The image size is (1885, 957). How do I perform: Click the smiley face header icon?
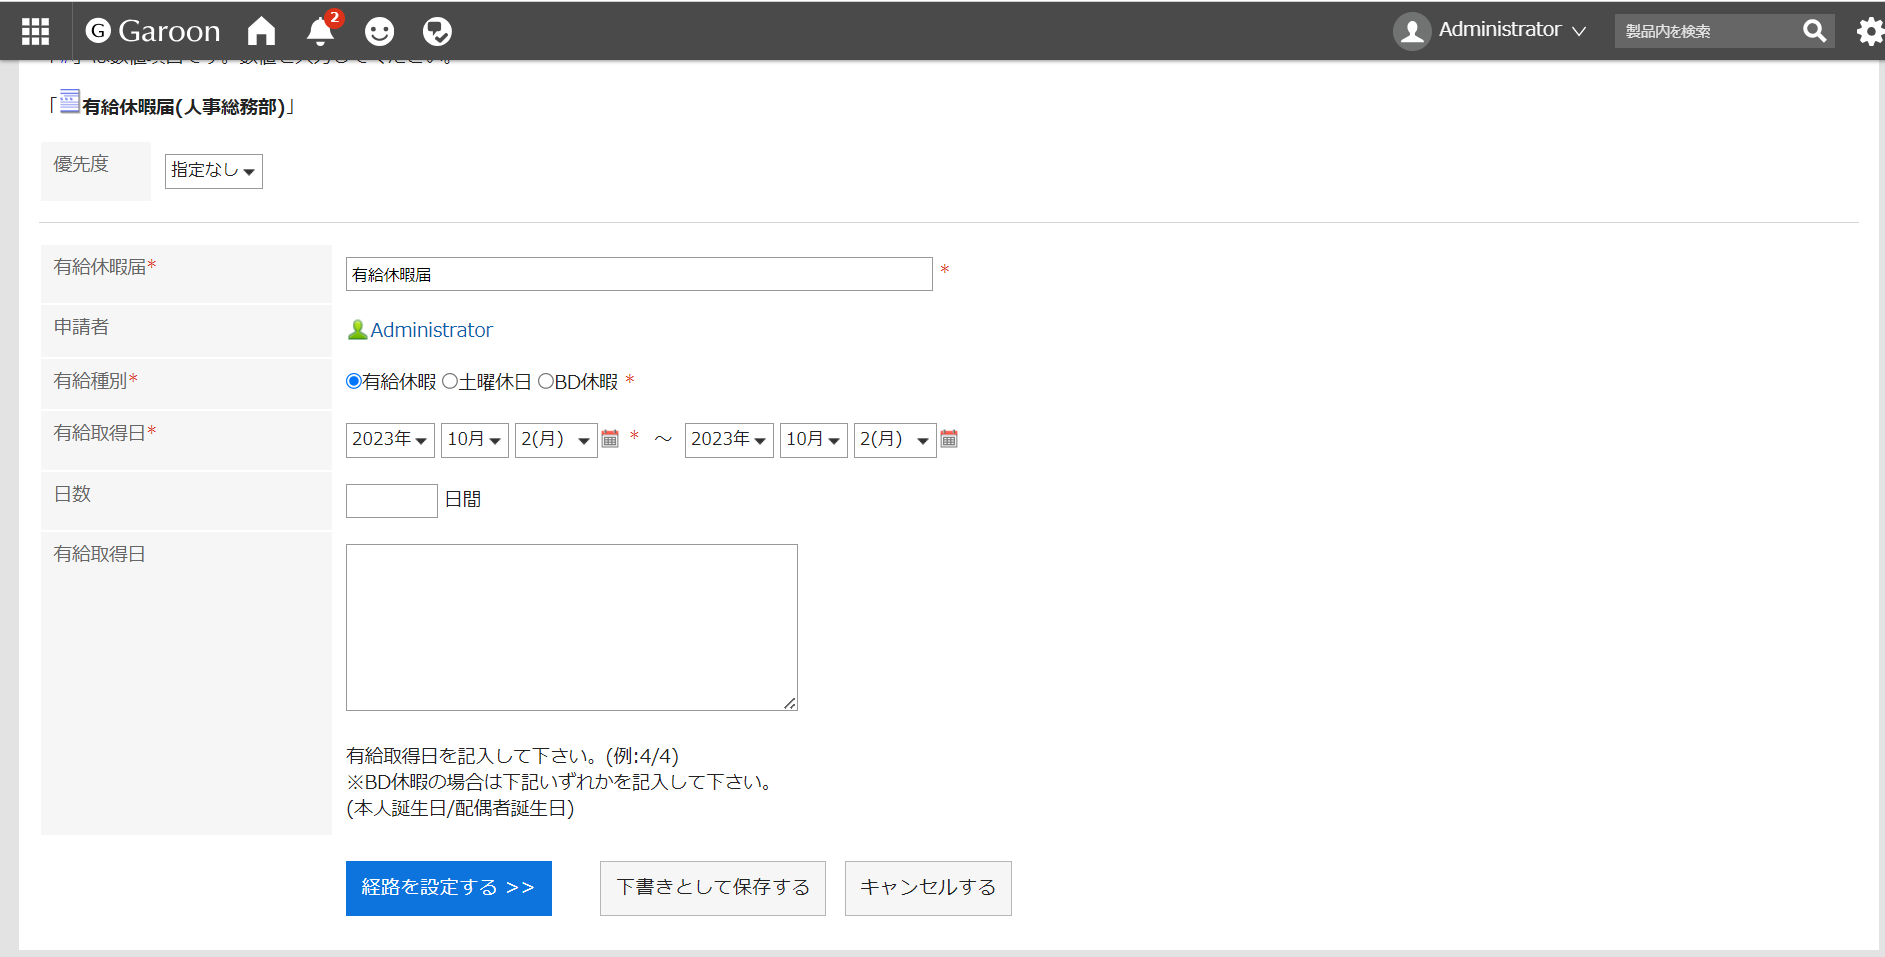click(379, 32)
